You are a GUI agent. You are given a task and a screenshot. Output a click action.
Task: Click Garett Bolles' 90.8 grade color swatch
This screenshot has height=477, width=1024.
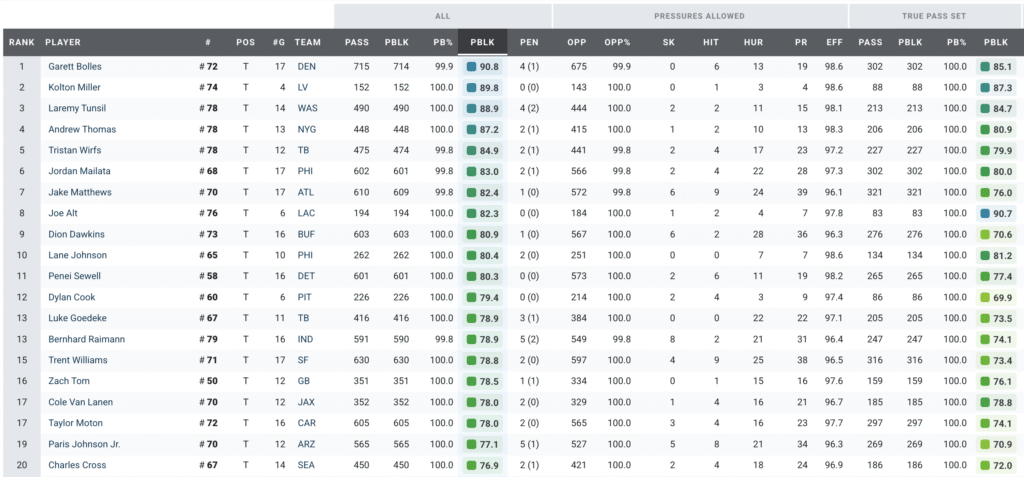point(472,66)
